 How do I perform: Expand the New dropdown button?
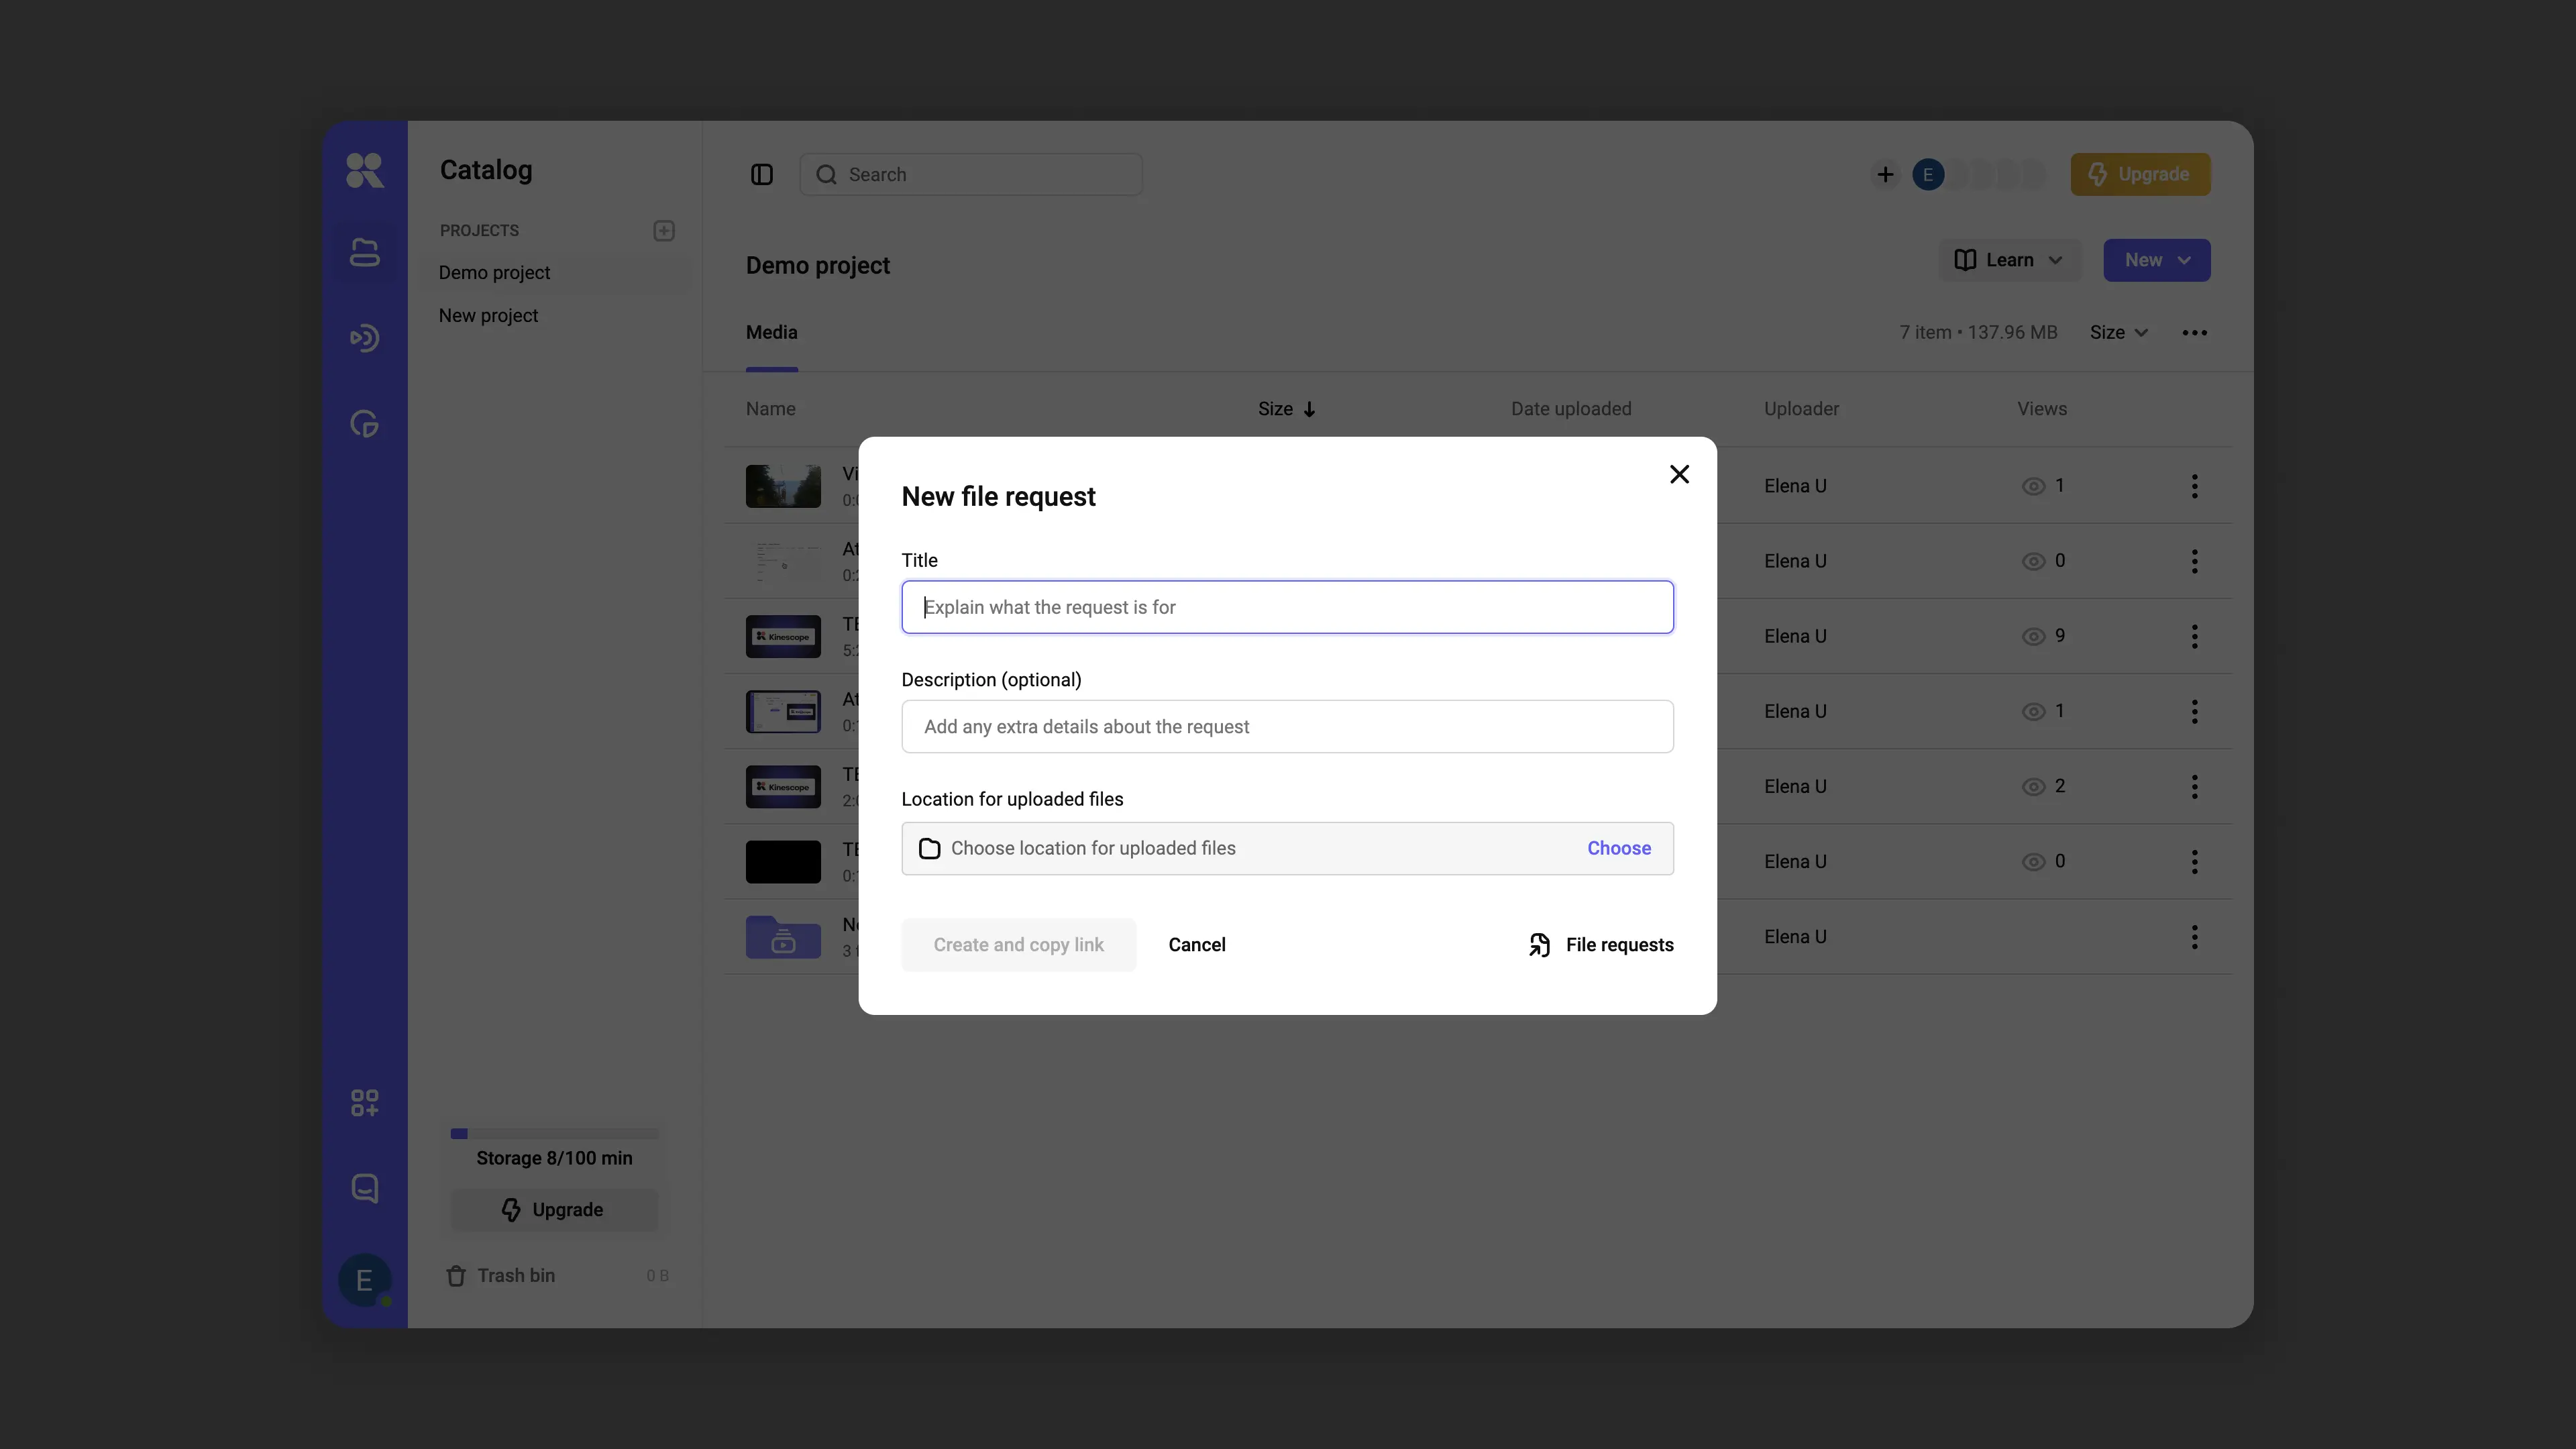tap(2156, 260)
